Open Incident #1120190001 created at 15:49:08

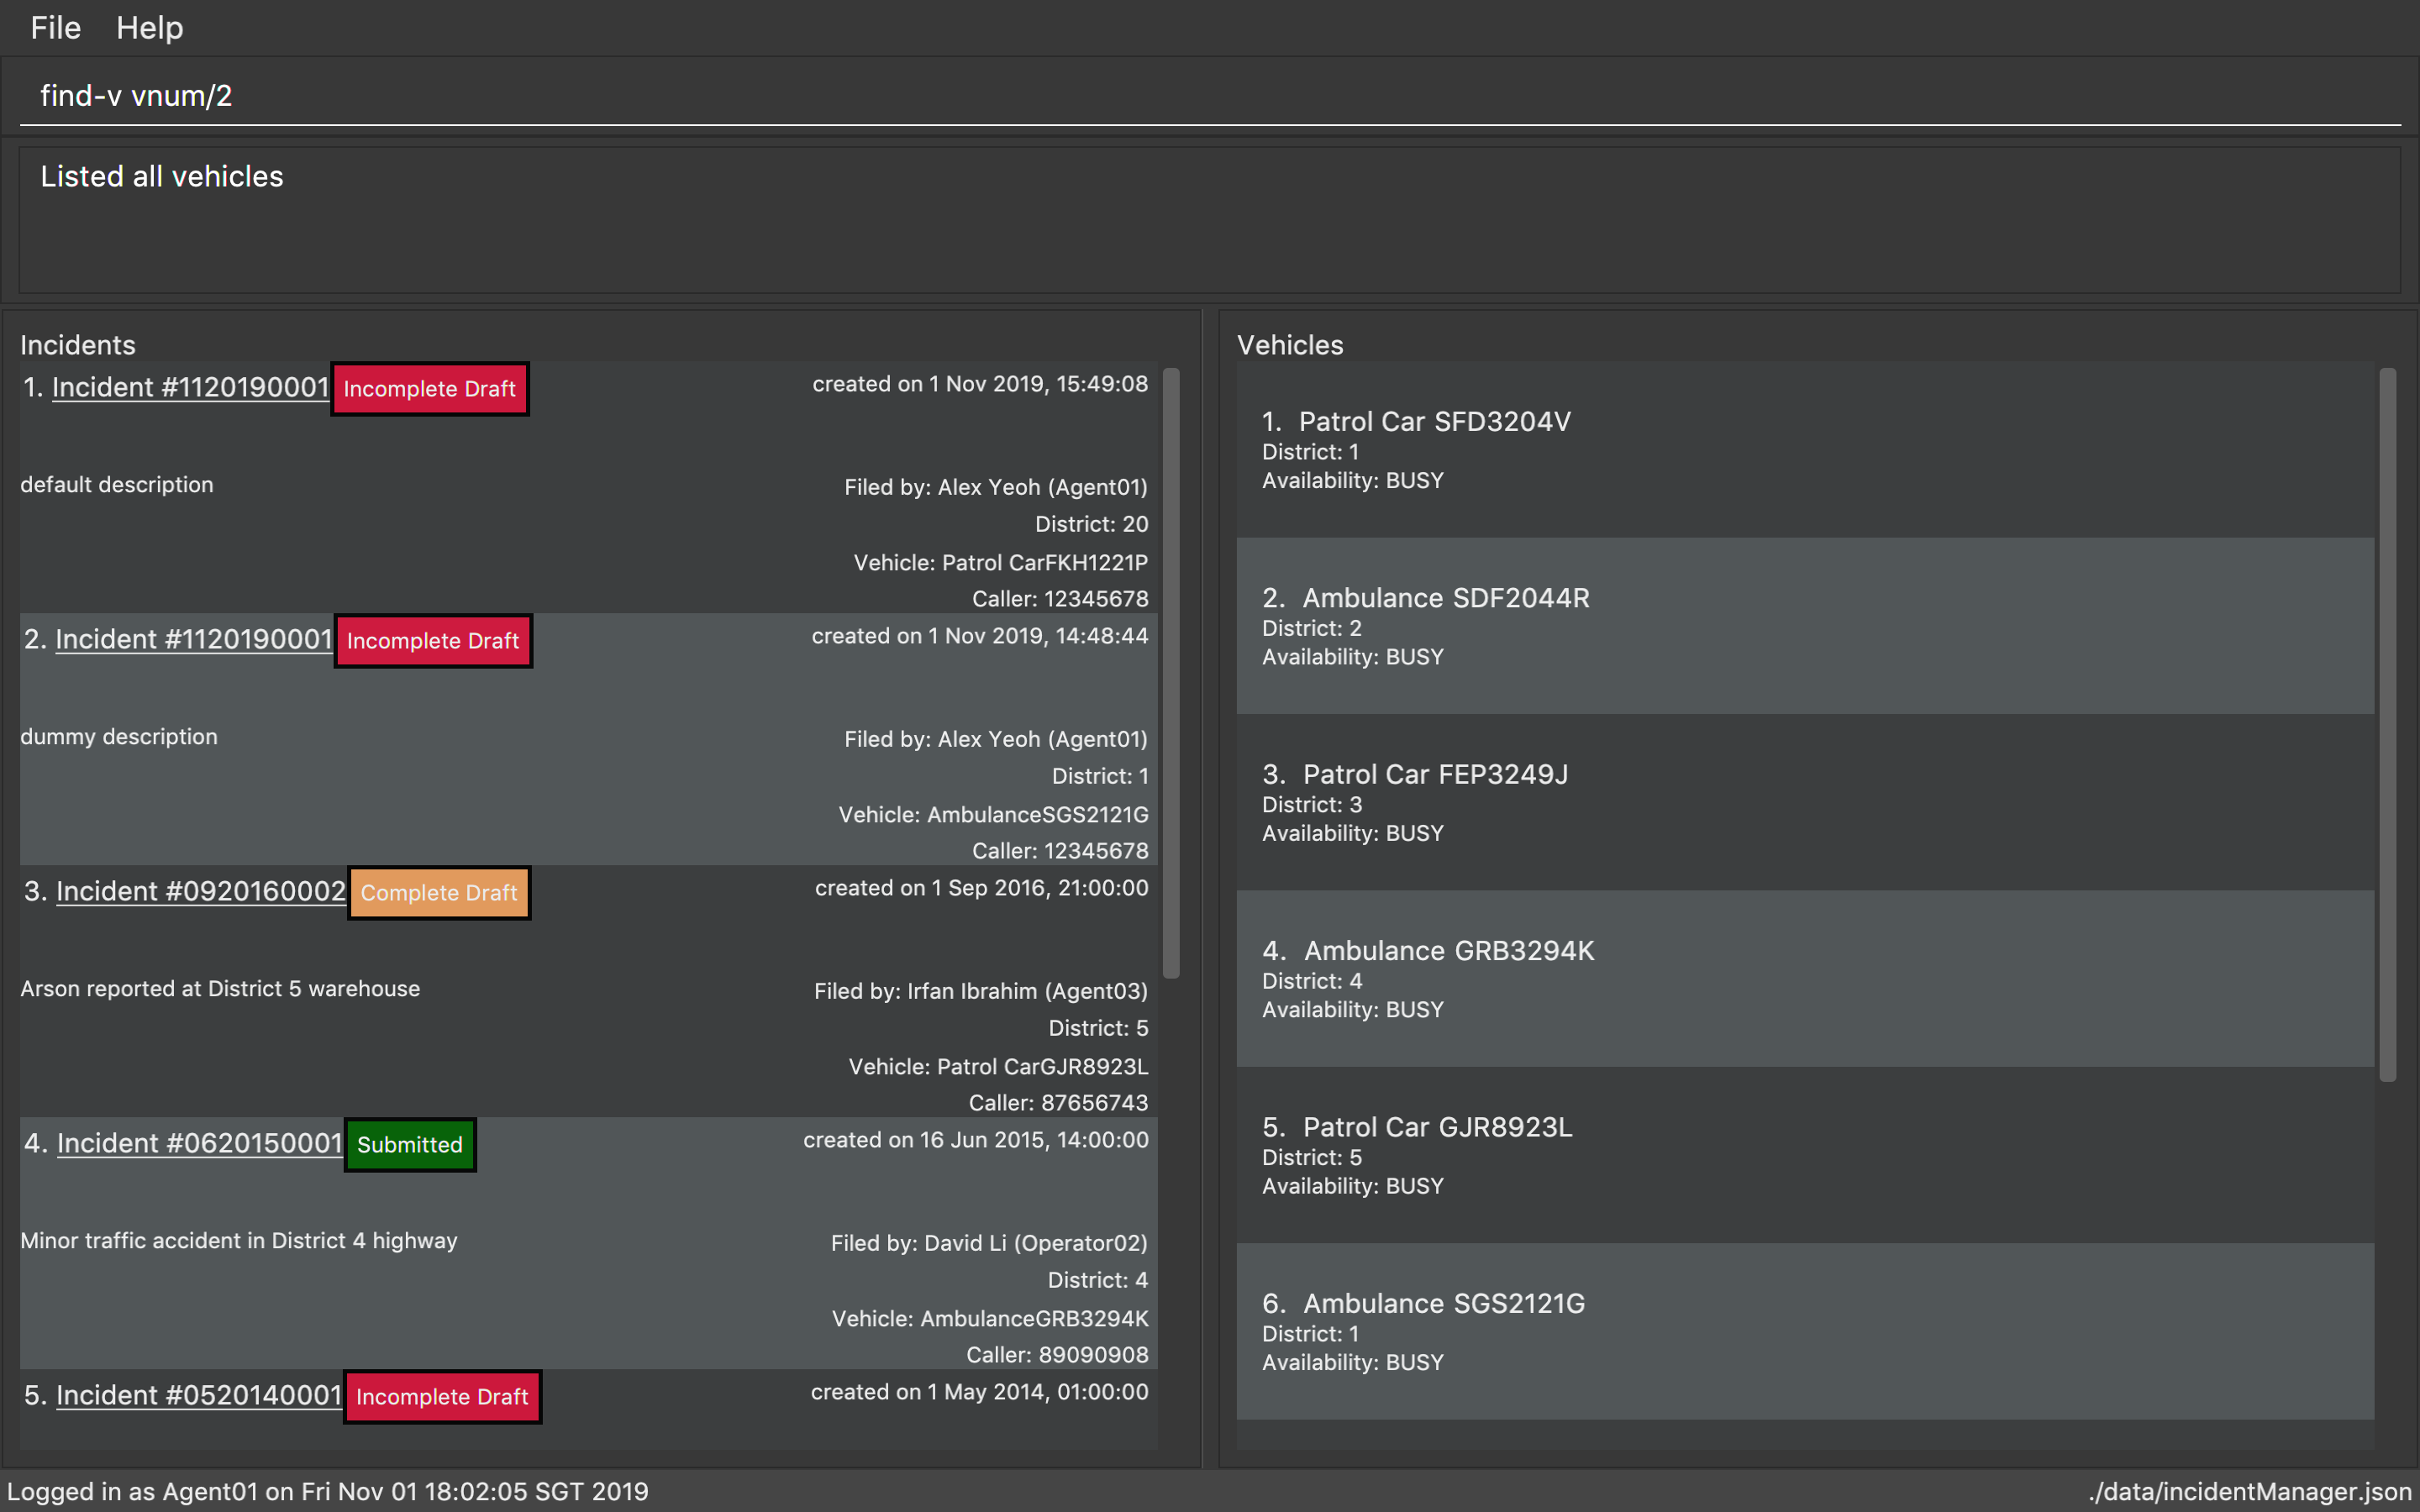pos(190,388)
